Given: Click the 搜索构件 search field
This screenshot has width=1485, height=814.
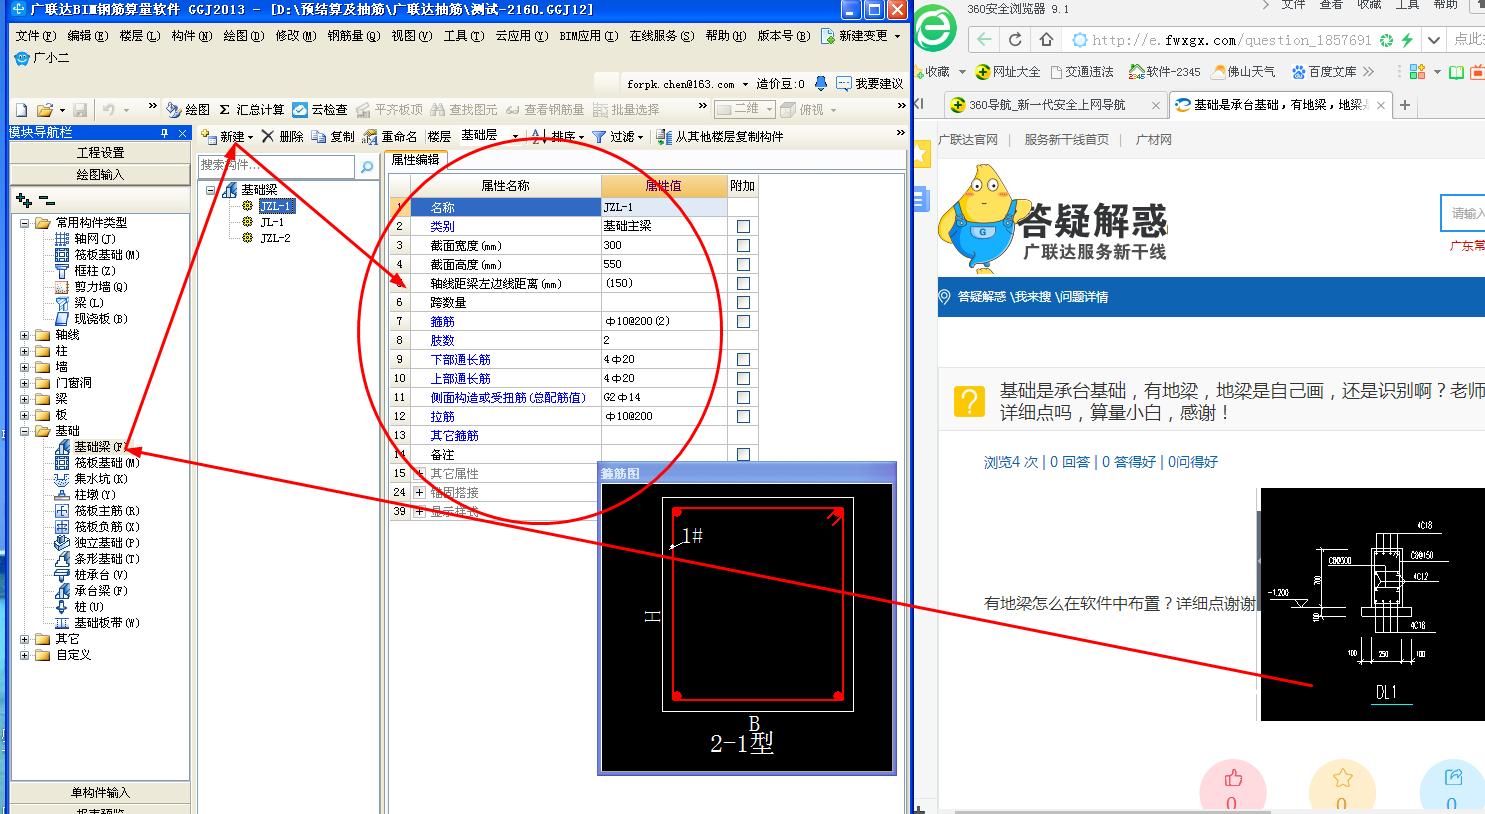Looking at the screenshot, I should tap(277, 166).
